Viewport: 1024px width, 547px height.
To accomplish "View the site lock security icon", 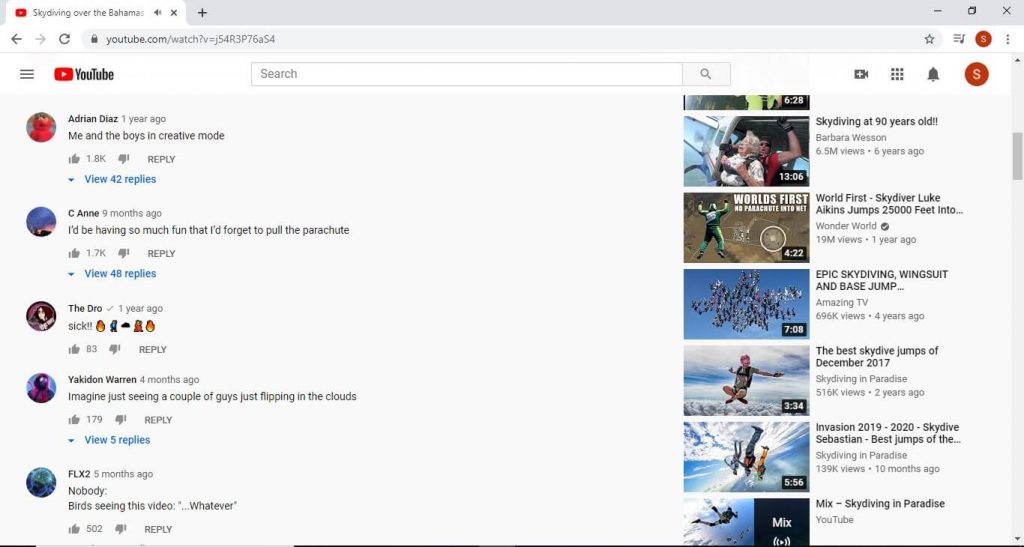I will pos(94,39).
